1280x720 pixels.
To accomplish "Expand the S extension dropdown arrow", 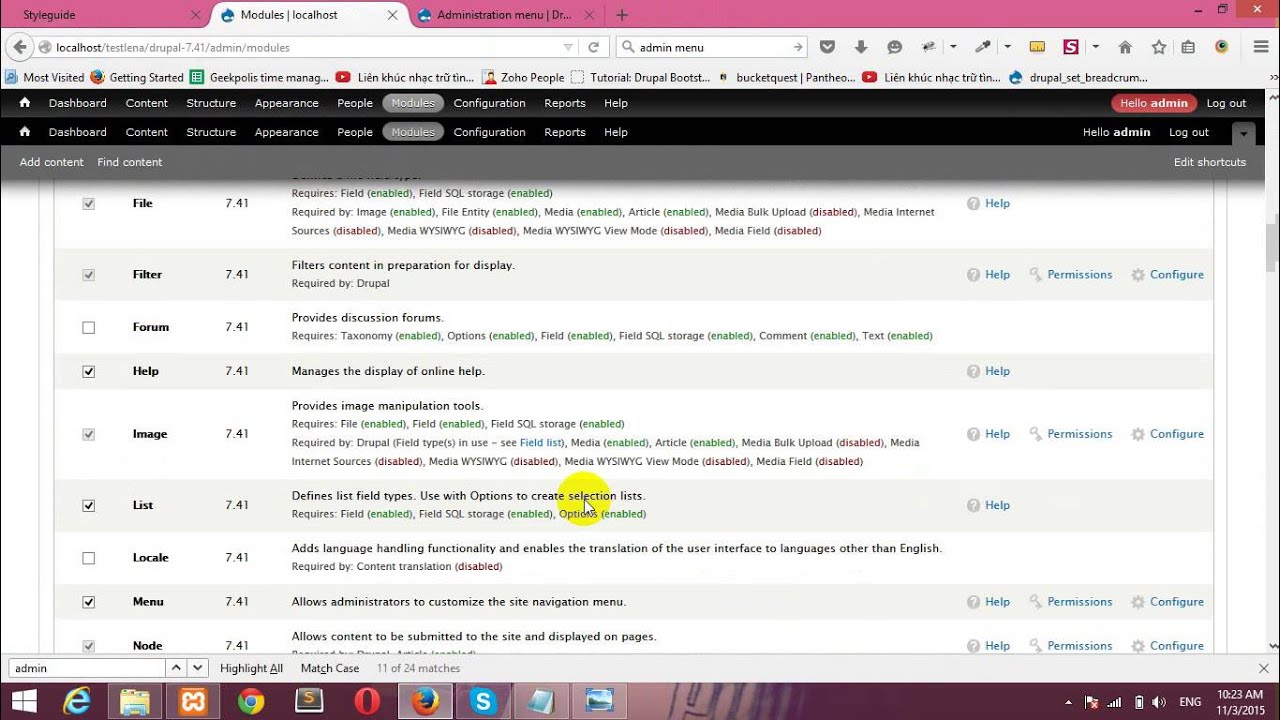I will click(x=1096, y=47).
